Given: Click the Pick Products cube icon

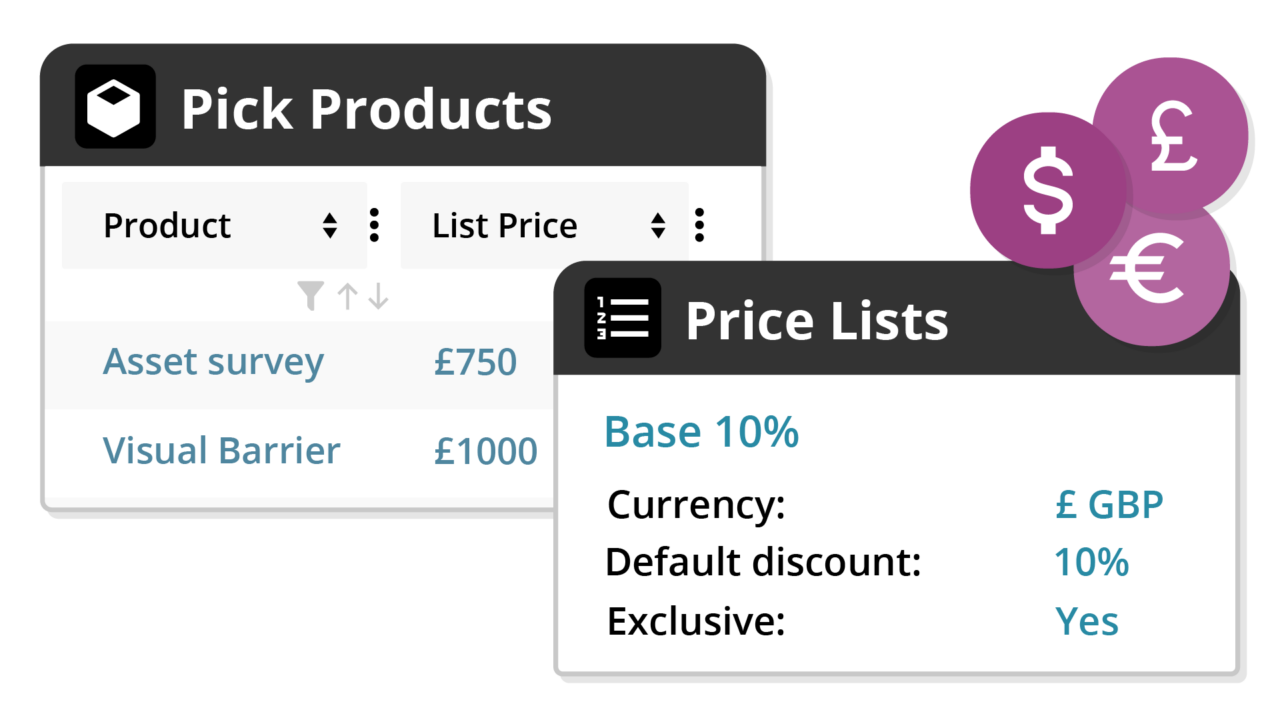Looking at the screenshot, I should (115, 107).
